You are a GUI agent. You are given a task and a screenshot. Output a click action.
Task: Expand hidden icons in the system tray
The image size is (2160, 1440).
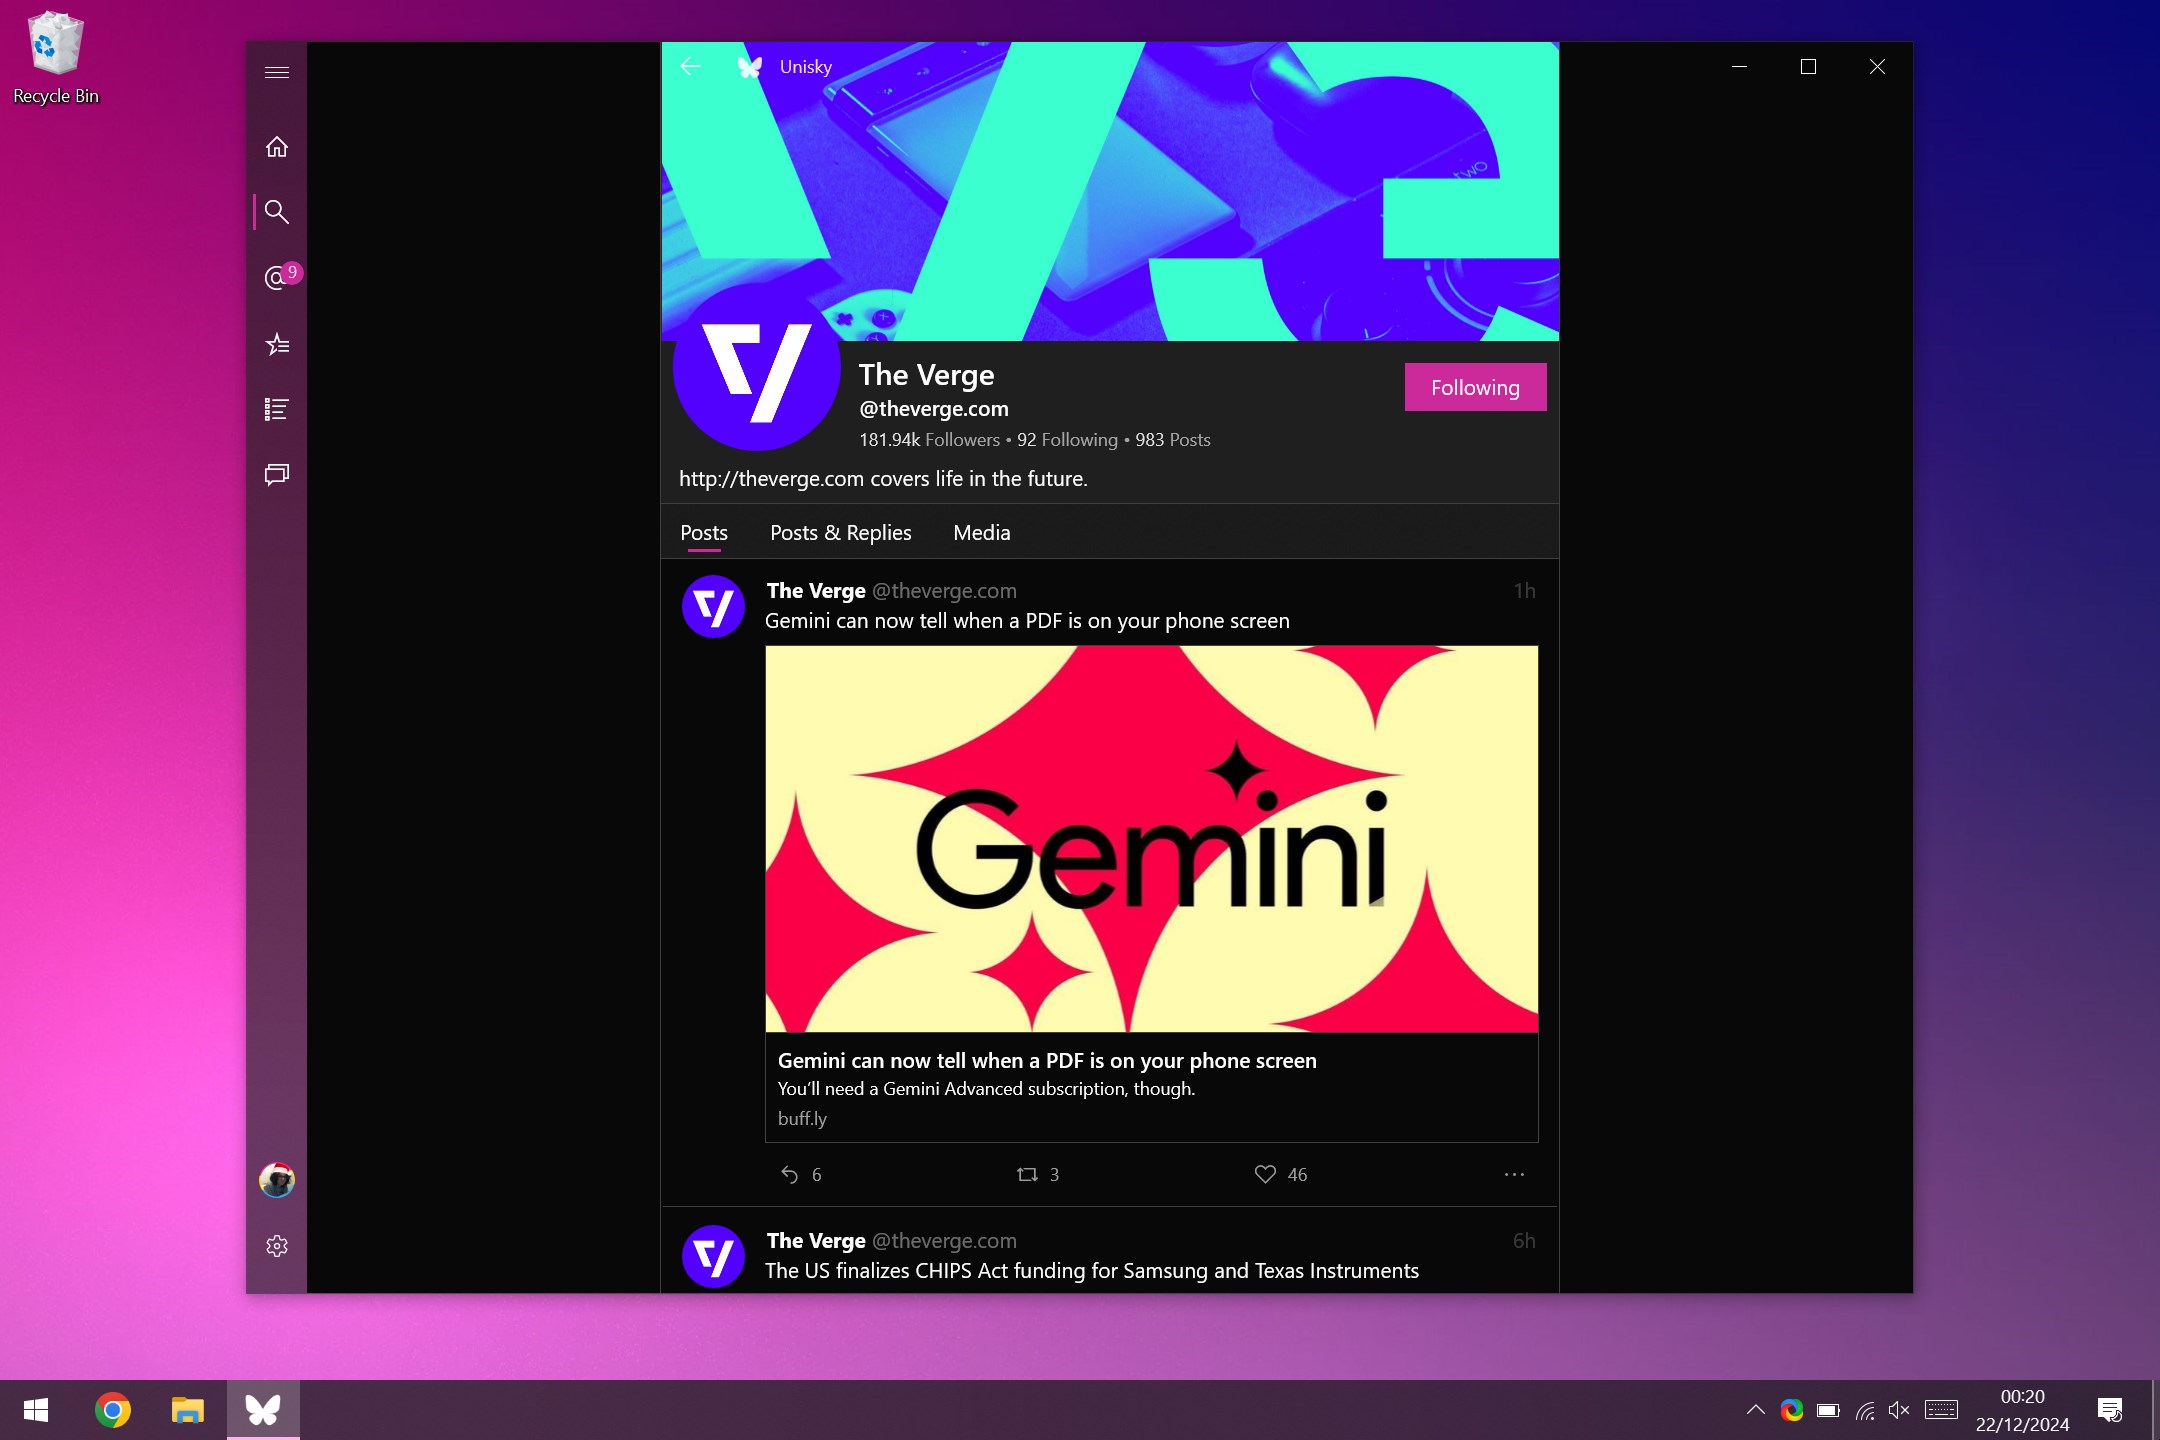pyautogui.click(x=1755, y=1410)
